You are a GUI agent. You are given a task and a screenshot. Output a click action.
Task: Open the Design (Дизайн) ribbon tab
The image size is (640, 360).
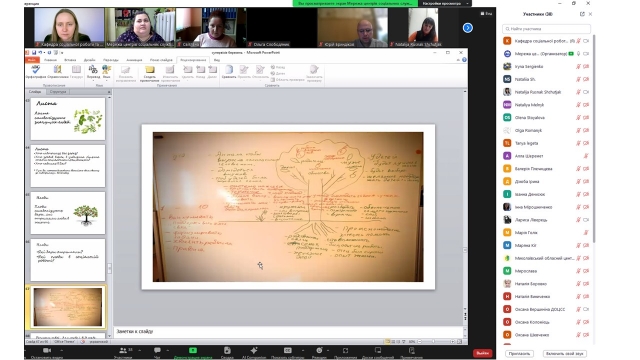point(89,60)
